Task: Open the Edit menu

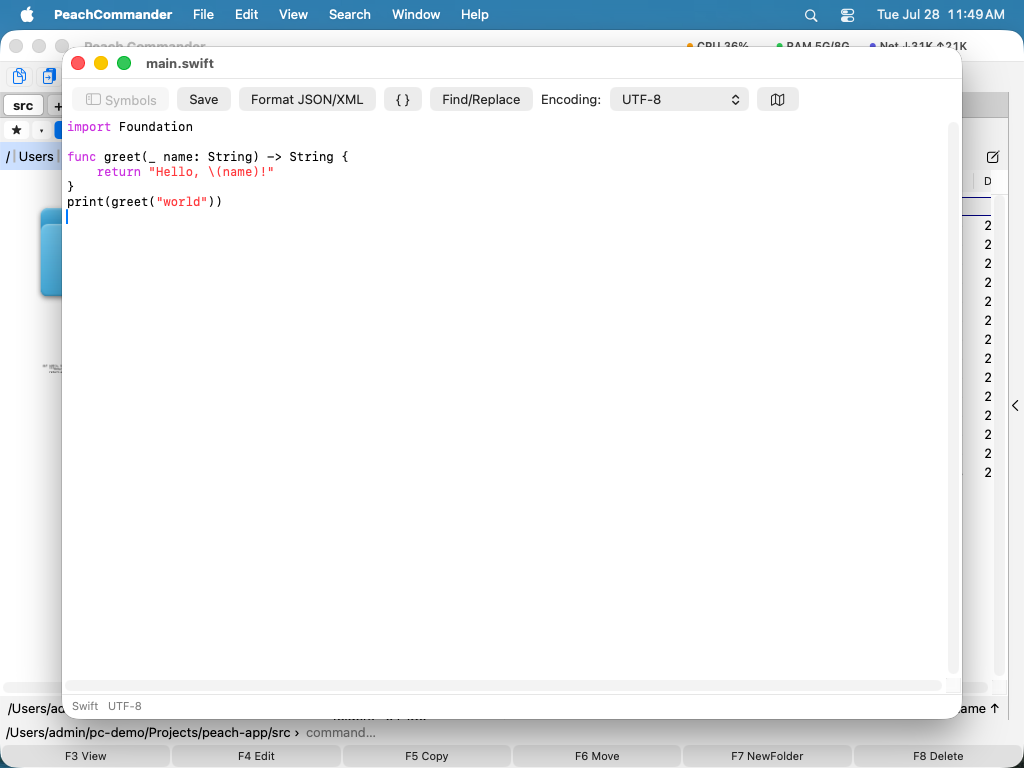Action: [x=246, y=14]
